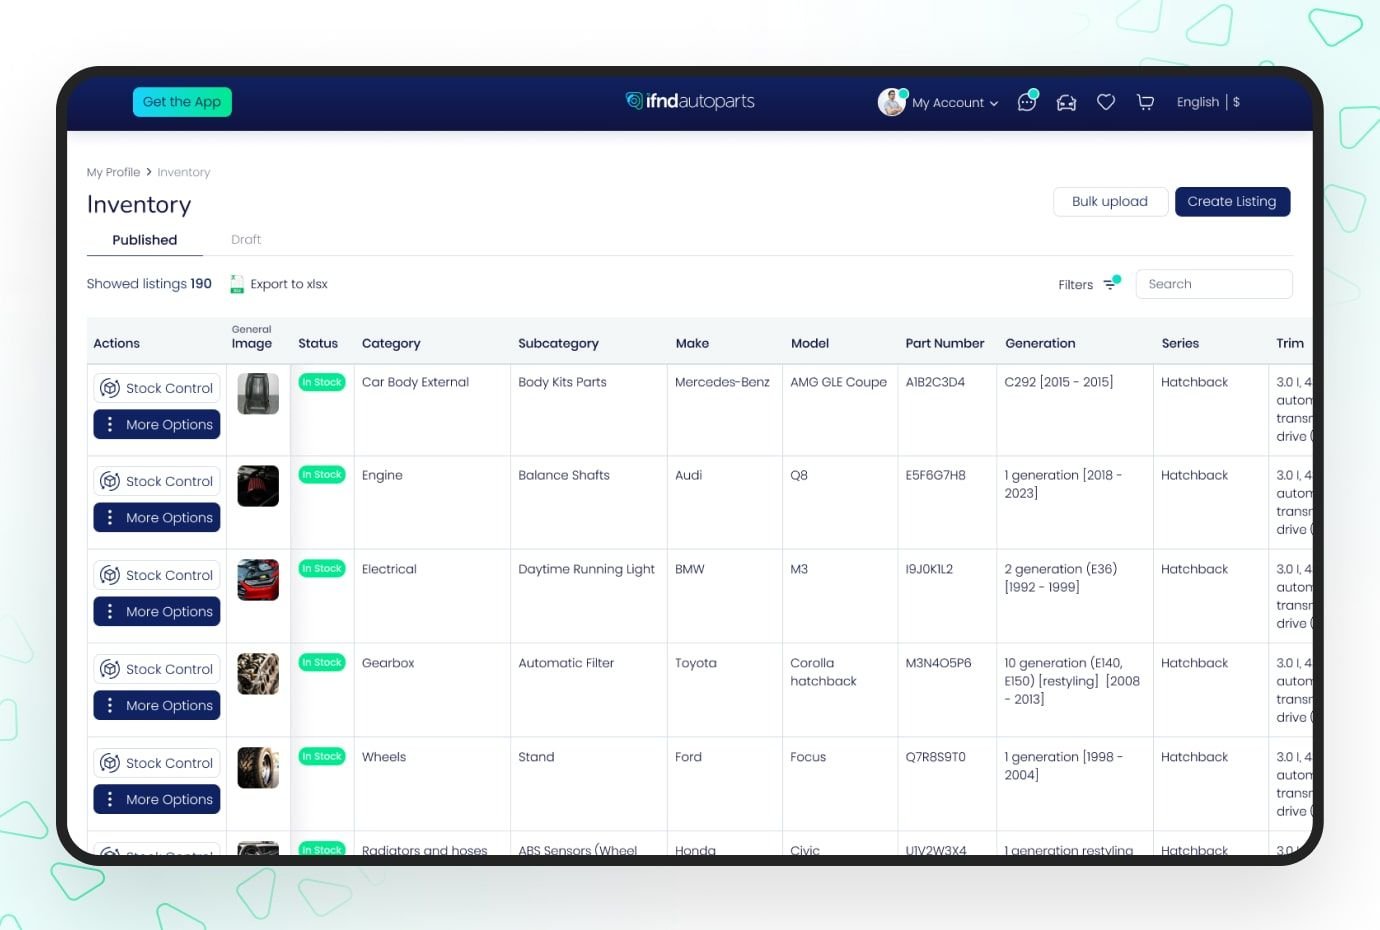This screenshot has height=930, width=1380.
Task: Open More Options for Audi Q8 row
Action: pos(157,518)
